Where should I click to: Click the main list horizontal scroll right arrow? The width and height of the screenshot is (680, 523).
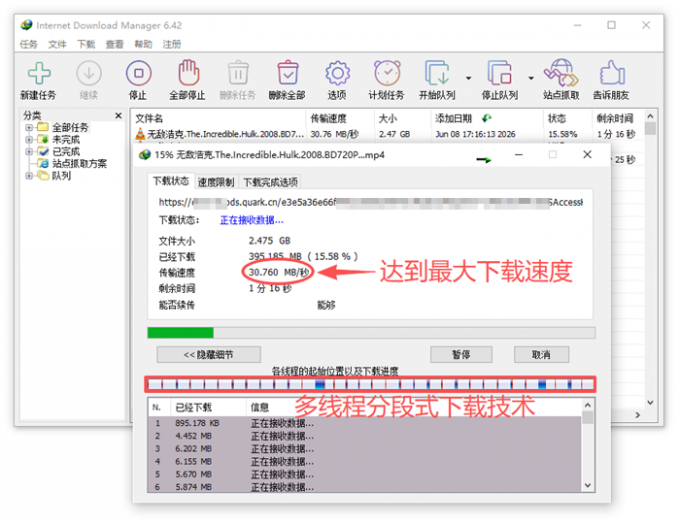click(638, 415)
